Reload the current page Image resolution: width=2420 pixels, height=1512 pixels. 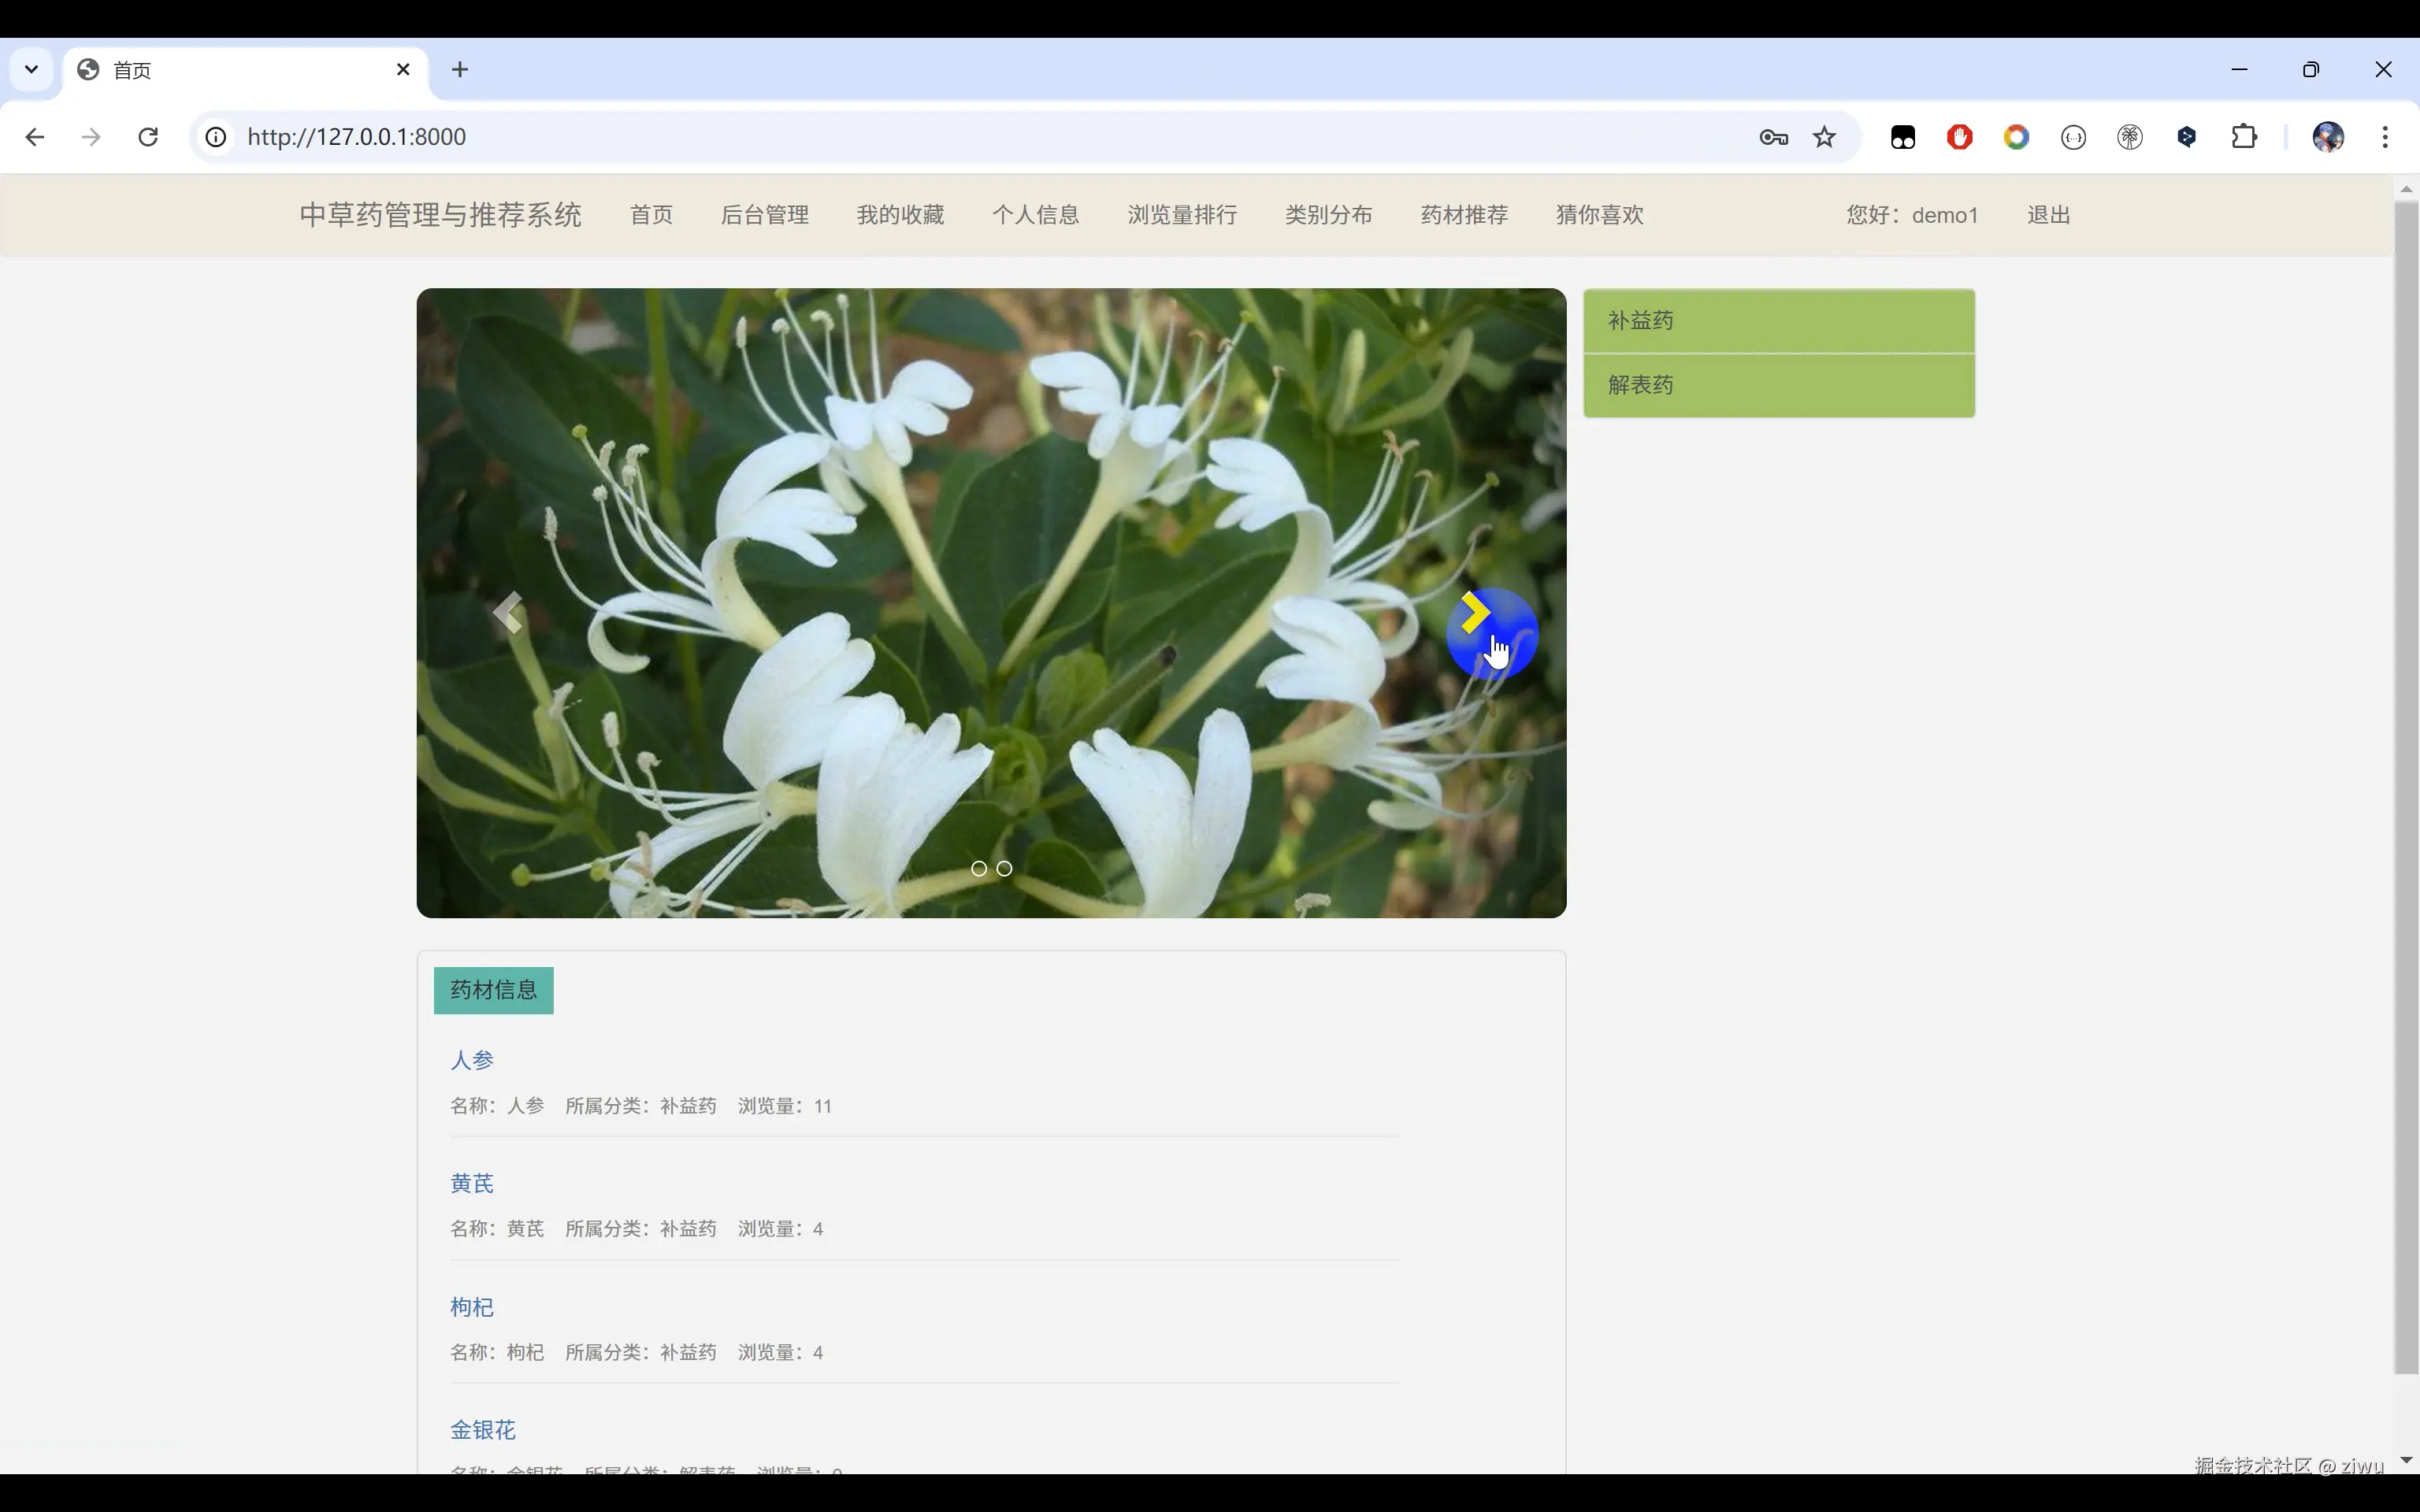pos(148,137)
